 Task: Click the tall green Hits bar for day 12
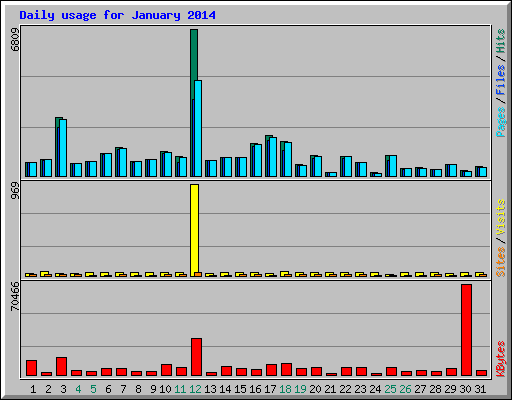click(194, 64)
